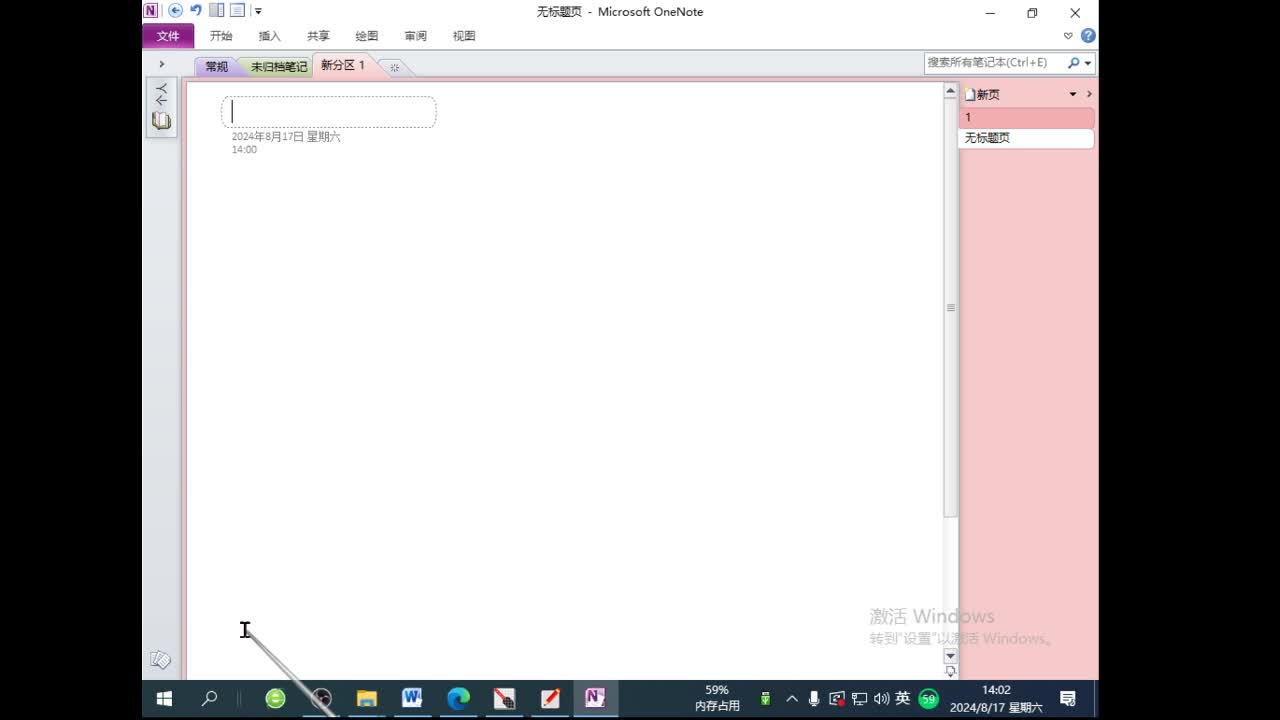
Task: Open Microsoft Edge from the taskbar
Action: tap(458, 699)
